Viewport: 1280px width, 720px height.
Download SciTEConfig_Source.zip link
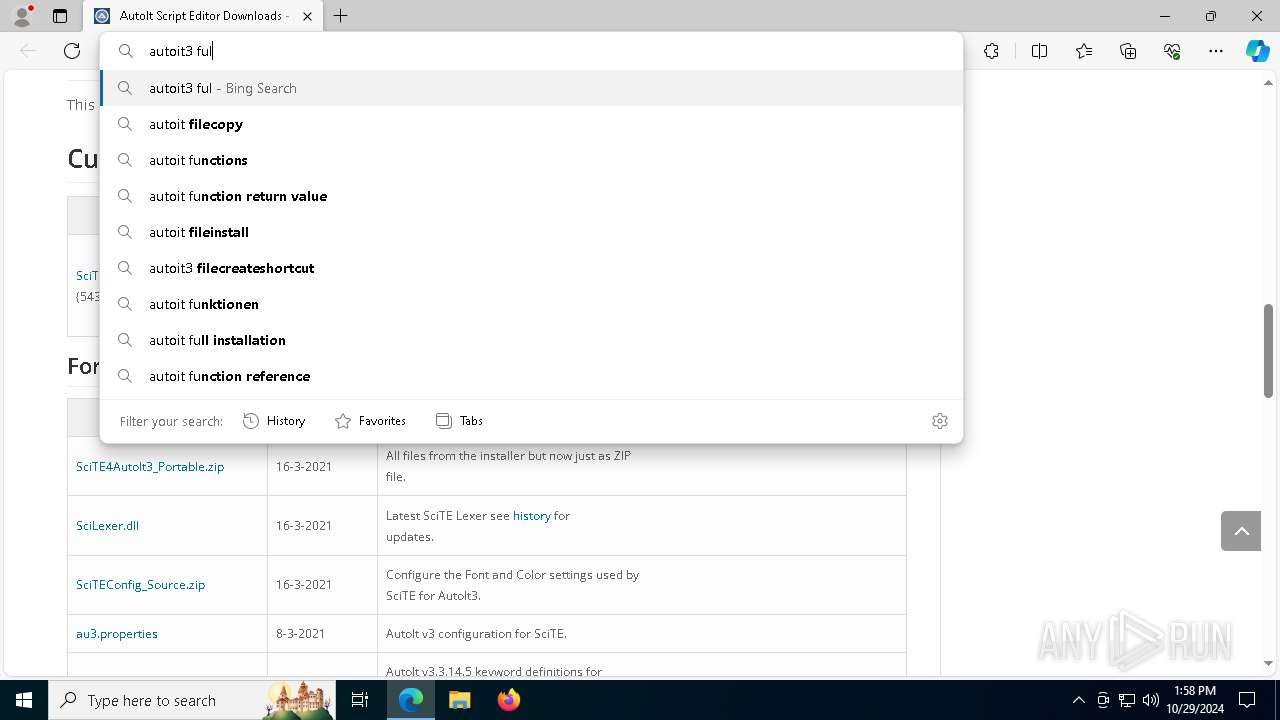140,584
